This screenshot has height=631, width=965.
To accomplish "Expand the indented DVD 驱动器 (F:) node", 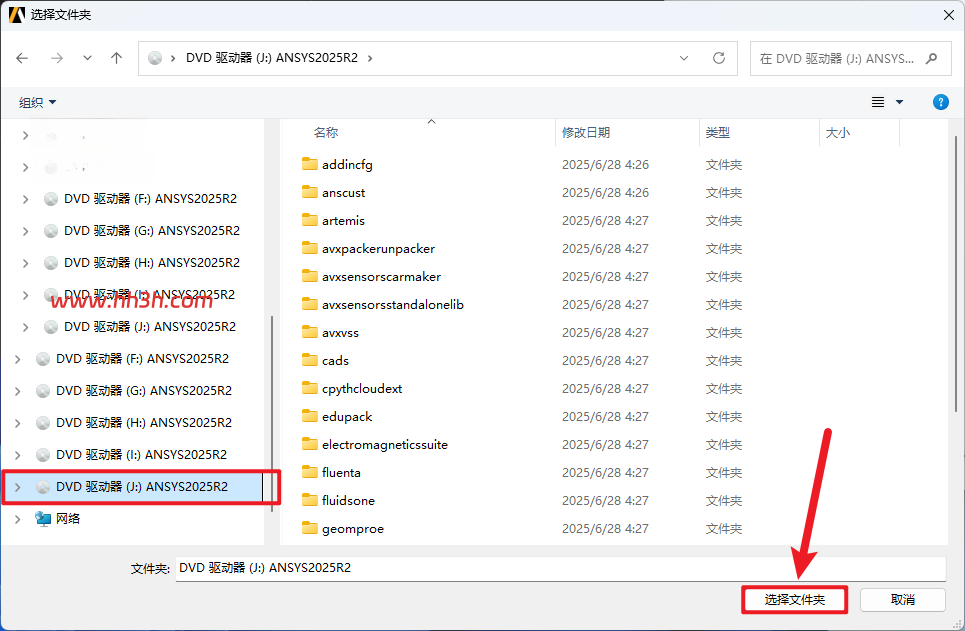I will 25,199.
